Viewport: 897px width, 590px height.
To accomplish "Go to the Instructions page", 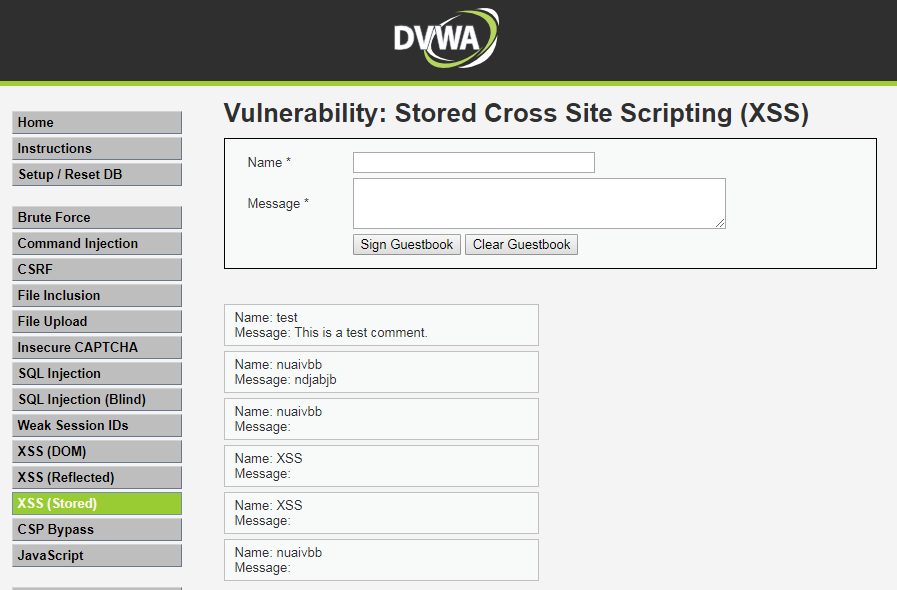I will point(97,148).
